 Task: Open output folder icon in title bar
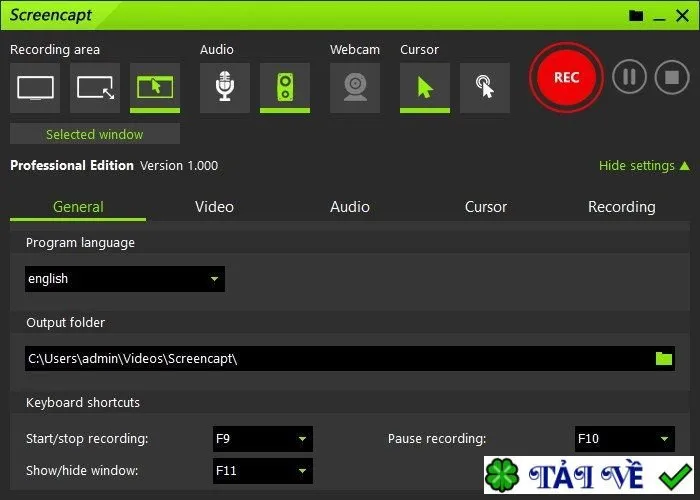click(x=636, y=16)
